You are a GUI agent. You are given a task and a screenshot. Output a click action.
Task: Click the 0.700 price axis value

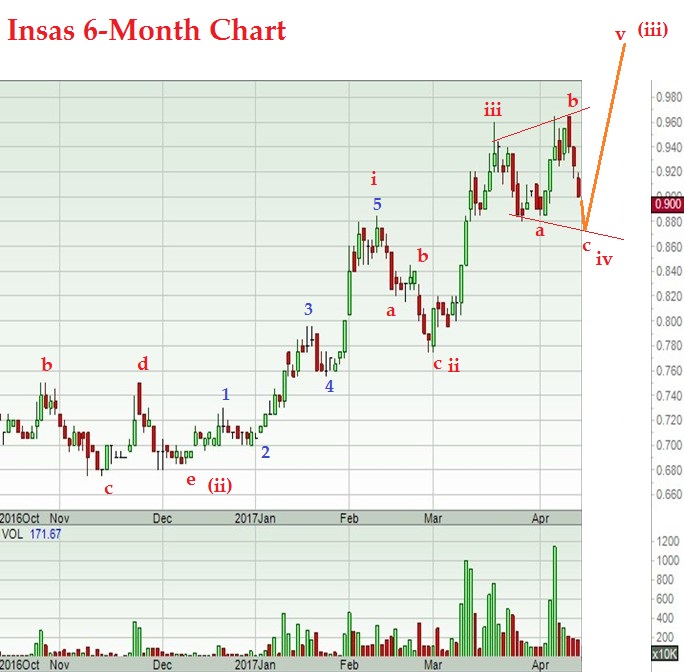click(x=669, y=446)
